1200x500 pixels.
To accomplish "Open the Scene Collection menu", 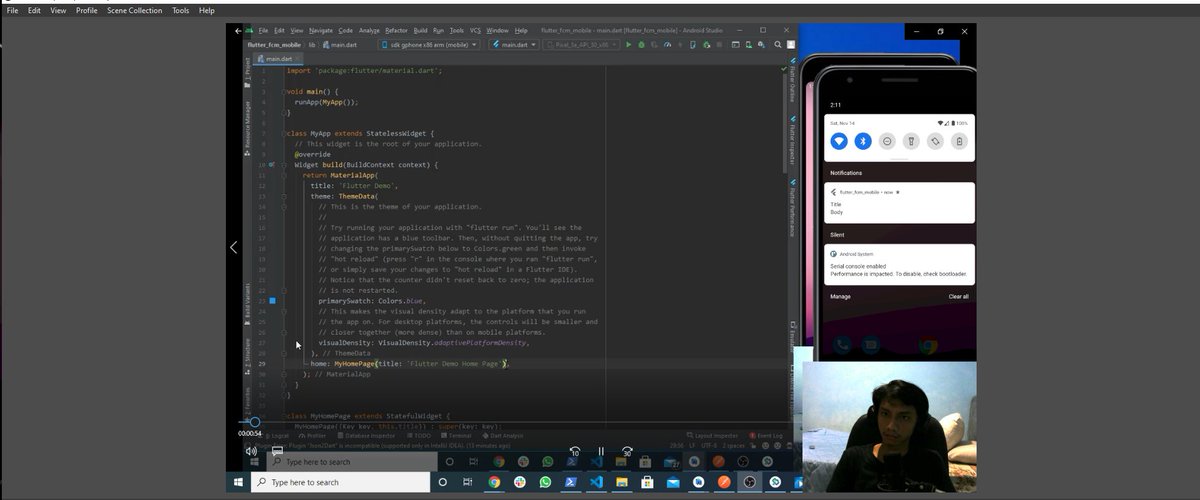I will coord(134,10).
